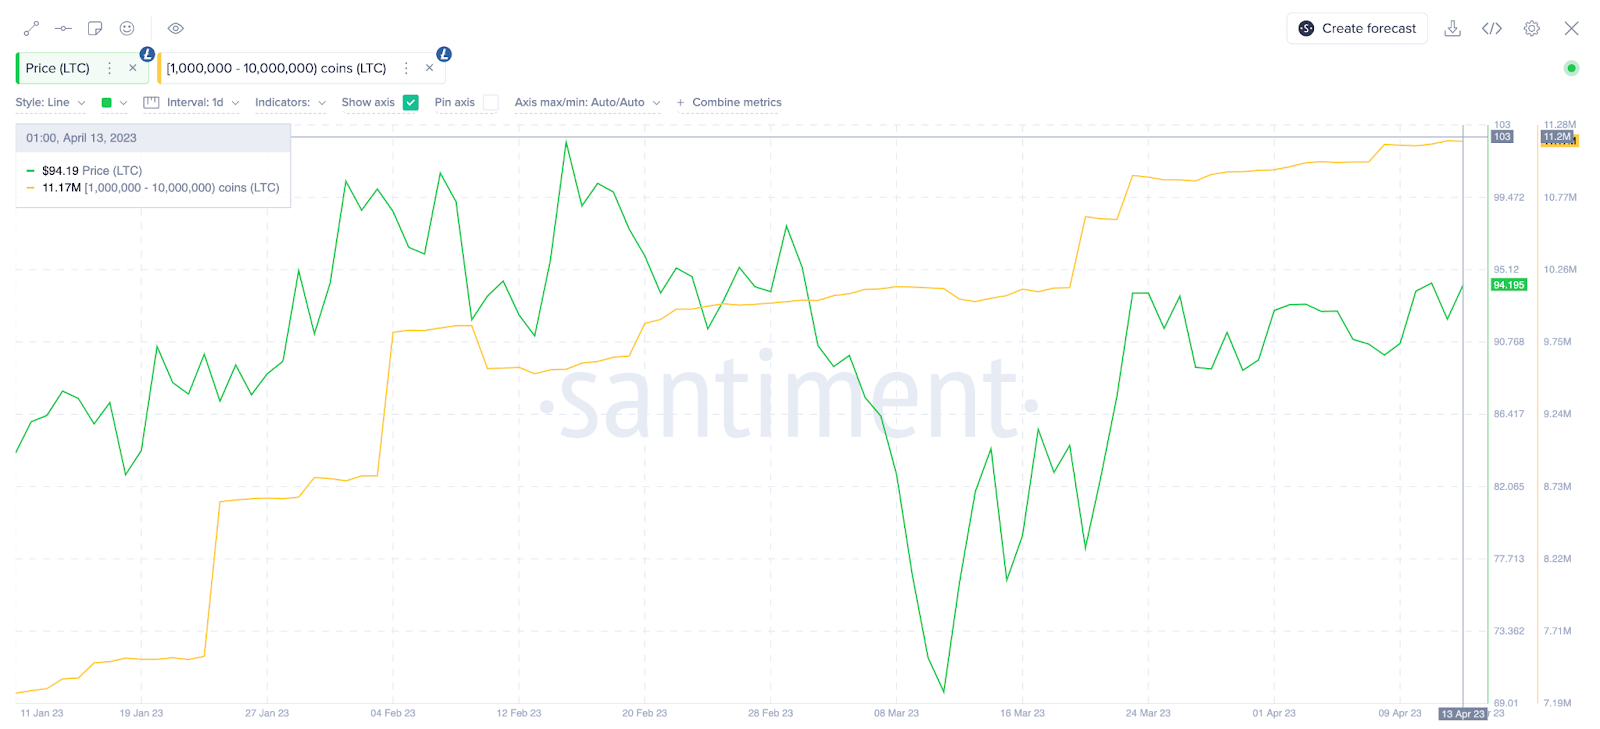Click the 11.2M crosshair label on coins axis

(x=1557, y=137)
